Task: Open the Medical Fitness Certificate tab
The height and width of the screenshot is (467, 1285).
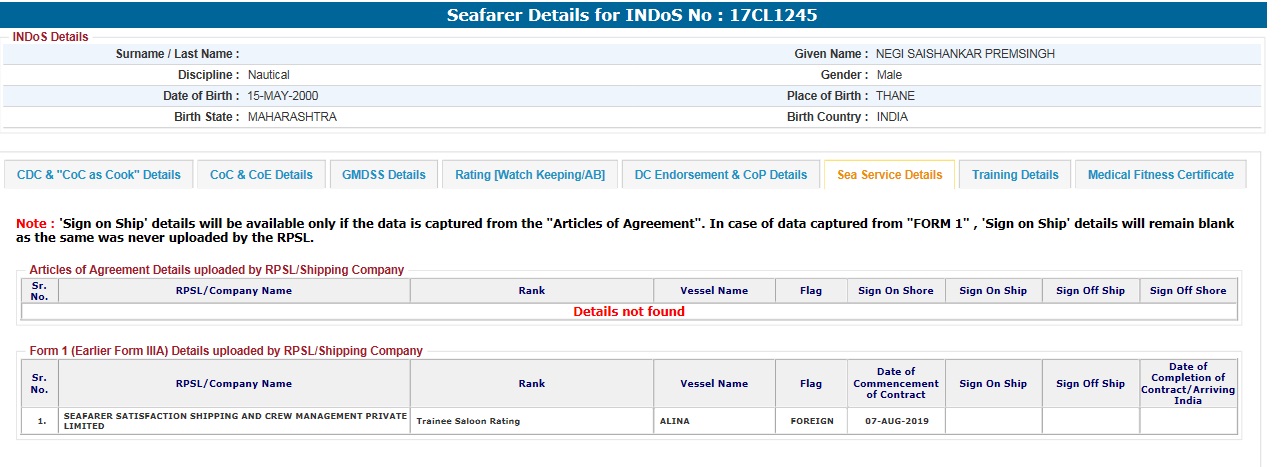Action: click(1161, 175)
